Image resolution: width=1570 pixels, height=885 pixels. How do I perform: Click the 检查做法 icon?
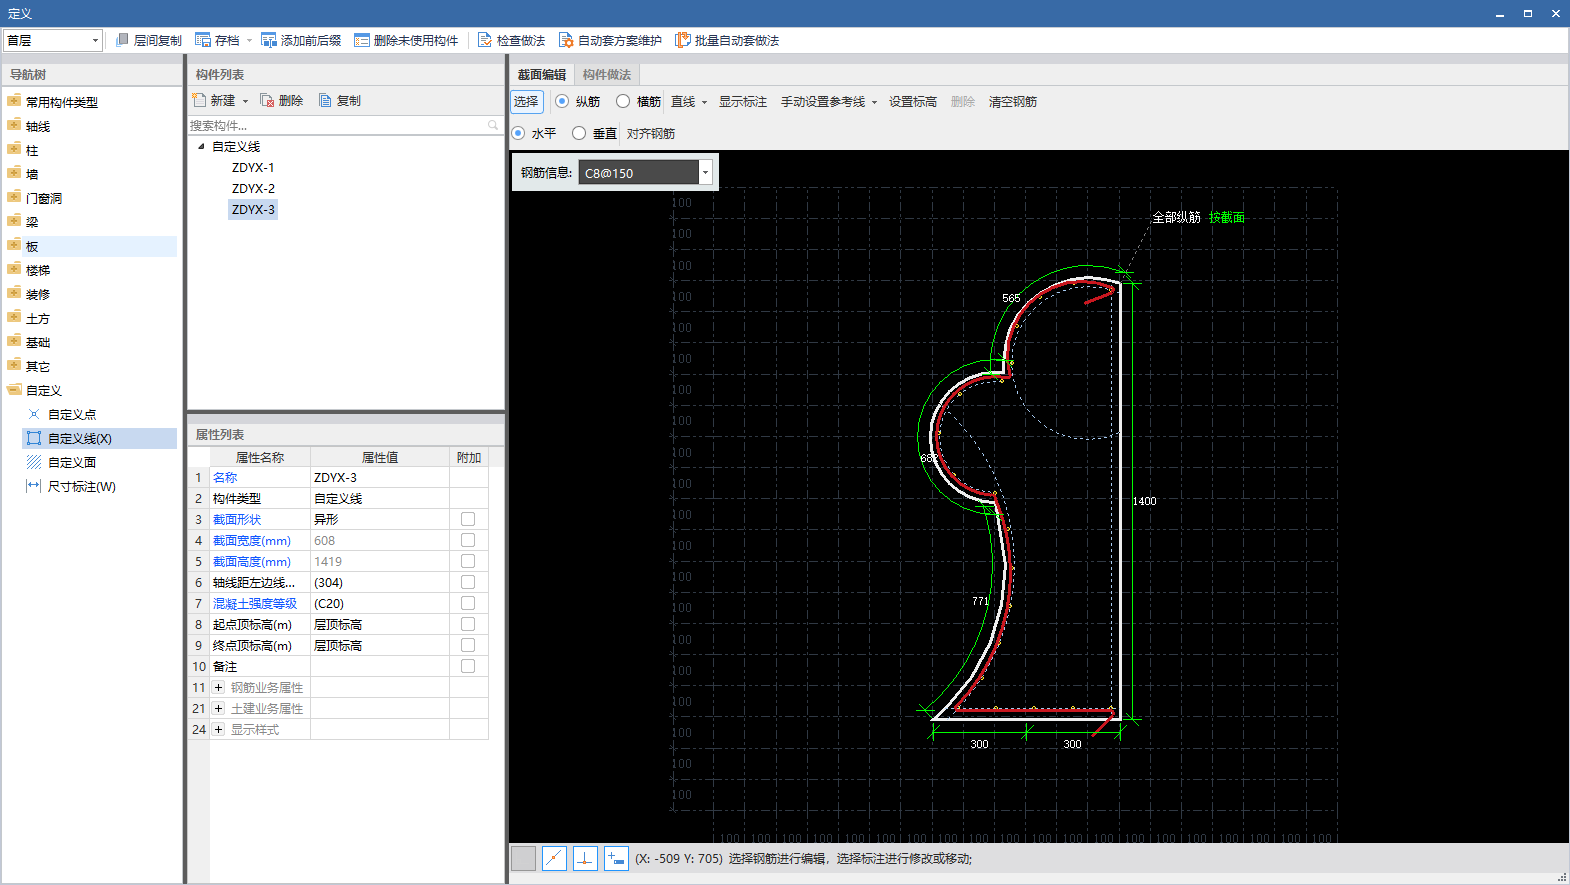pyautogui.click(x=485, y=40)
